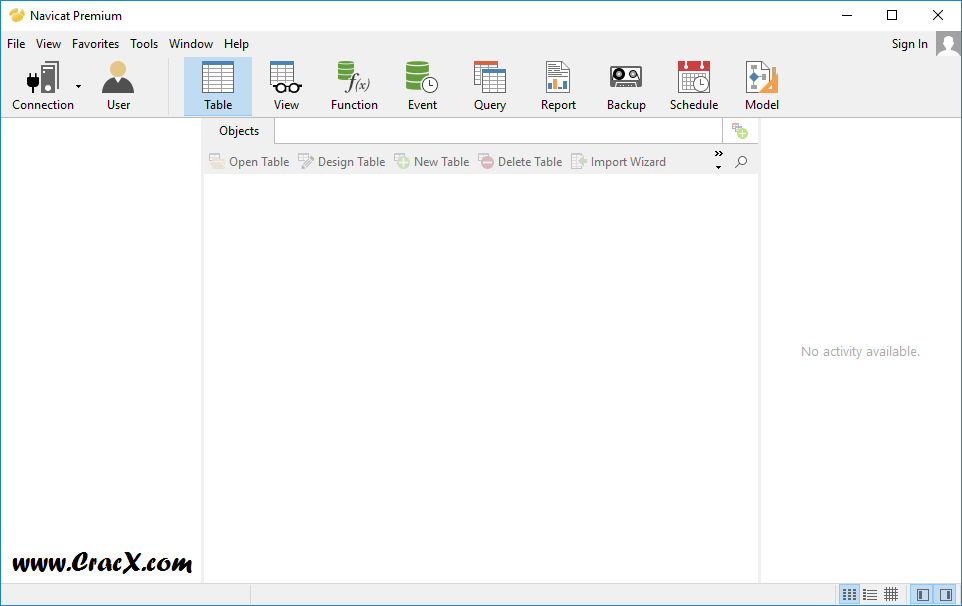Toggle the right information pane
Screen dimensions: 962x606
pyautogui.click(x=945, y=594)
